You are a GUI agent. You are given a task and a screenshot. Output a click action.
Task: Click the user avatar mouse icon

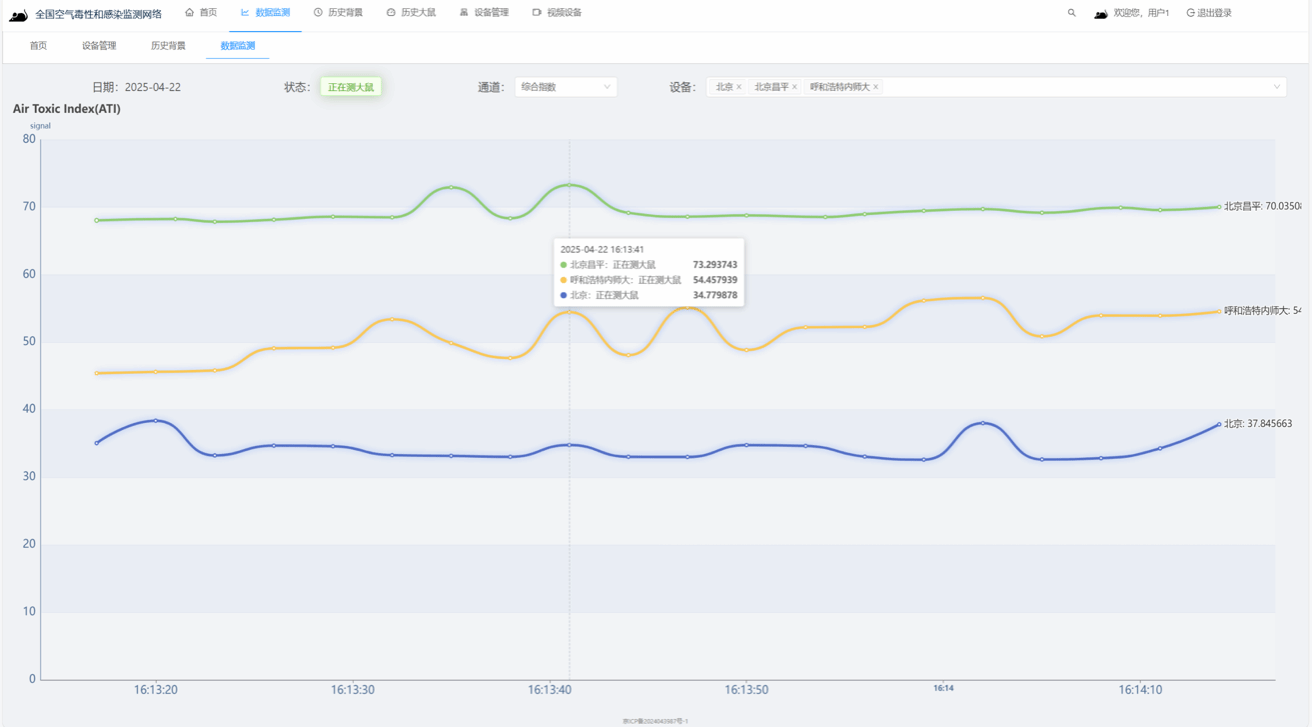pyautogui.click(x=1100, y=14)
